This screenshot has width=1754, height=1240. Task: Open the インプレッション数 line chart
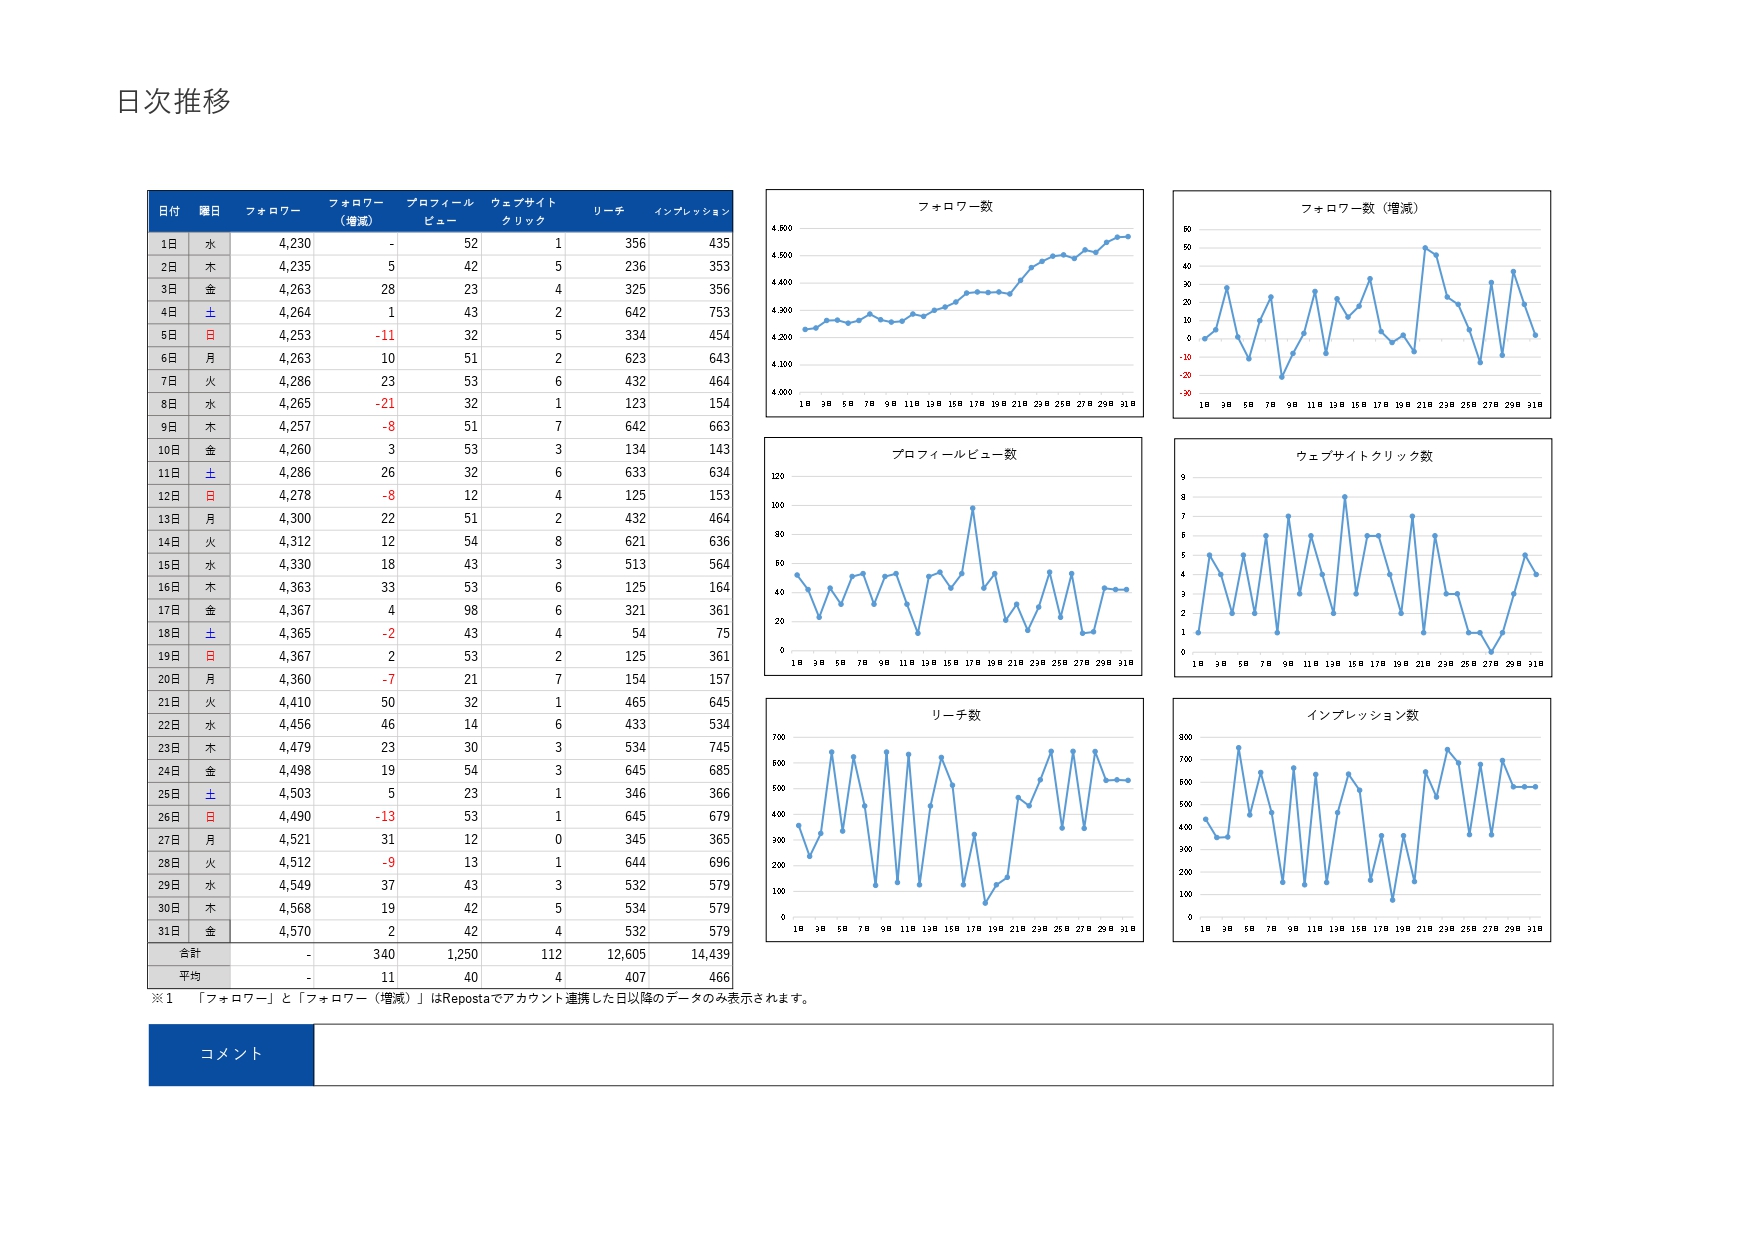click(x=1362, y=820)
